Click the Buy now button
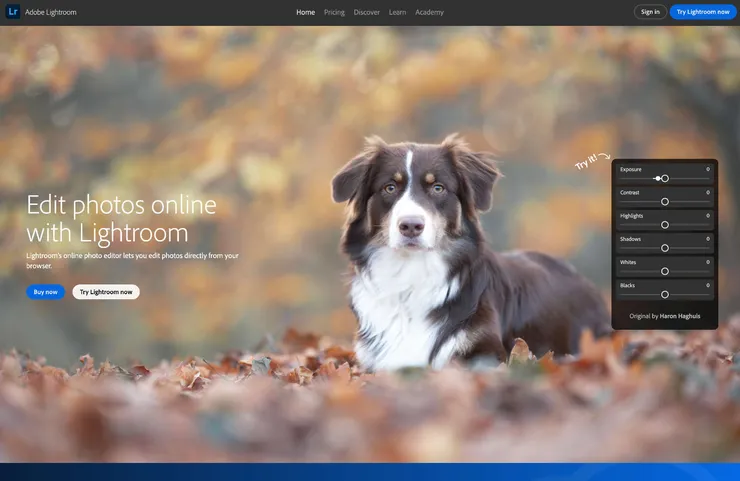This screenshot has width=740, height=481. 45,292
